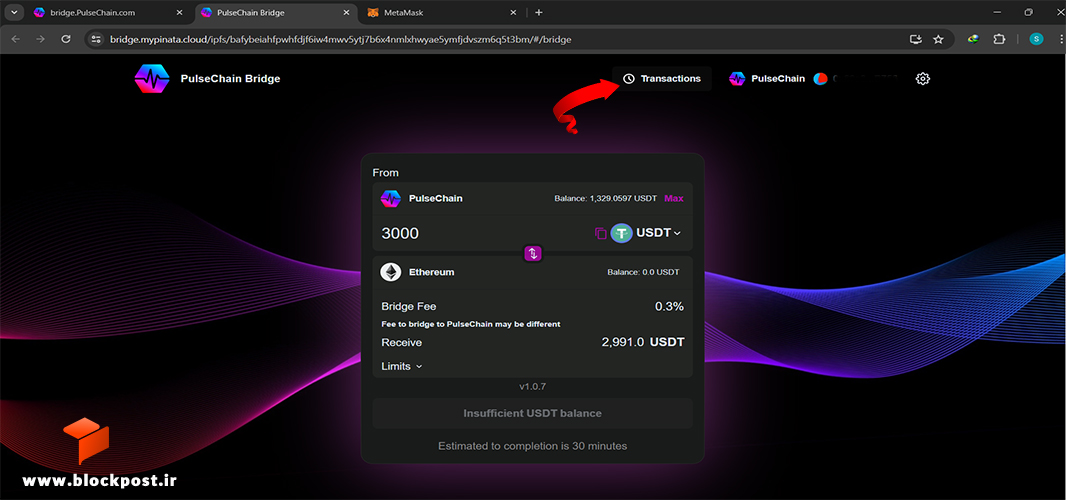Switch to bridge.PulseChain.com tab
Viewport: 1066px width, 500px height.
click(x=110, y=12)
